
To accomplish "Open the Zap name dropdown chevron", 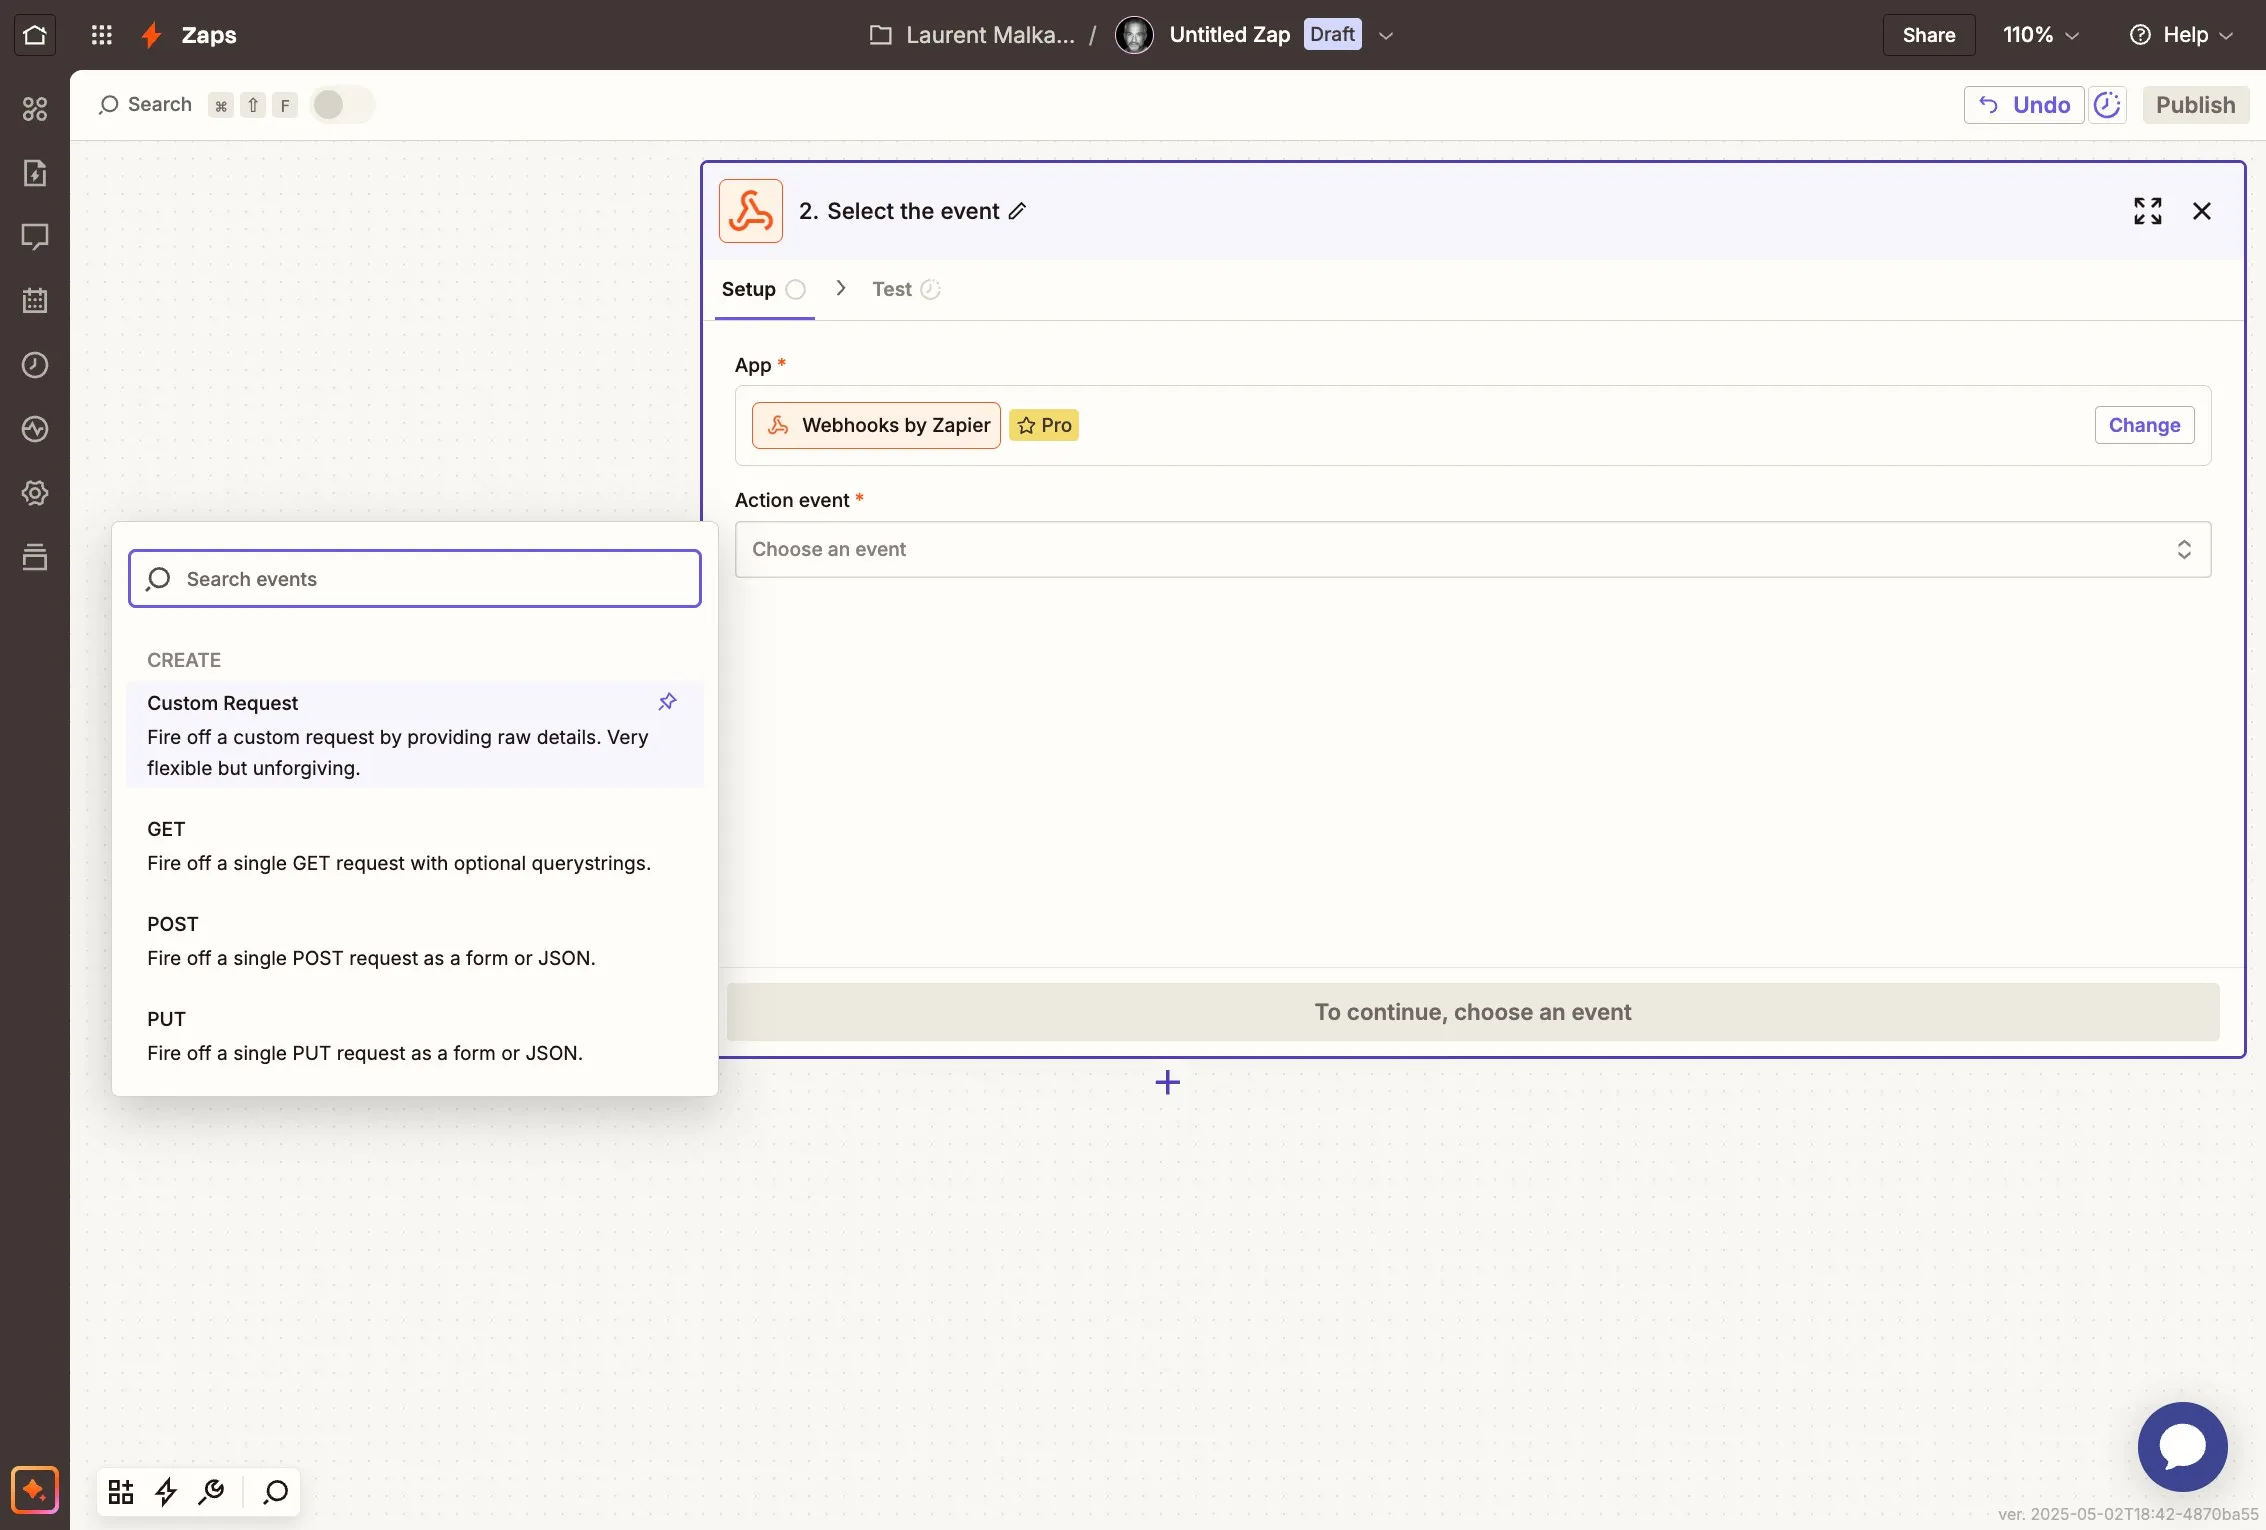I will click(x=1385, y=35).
